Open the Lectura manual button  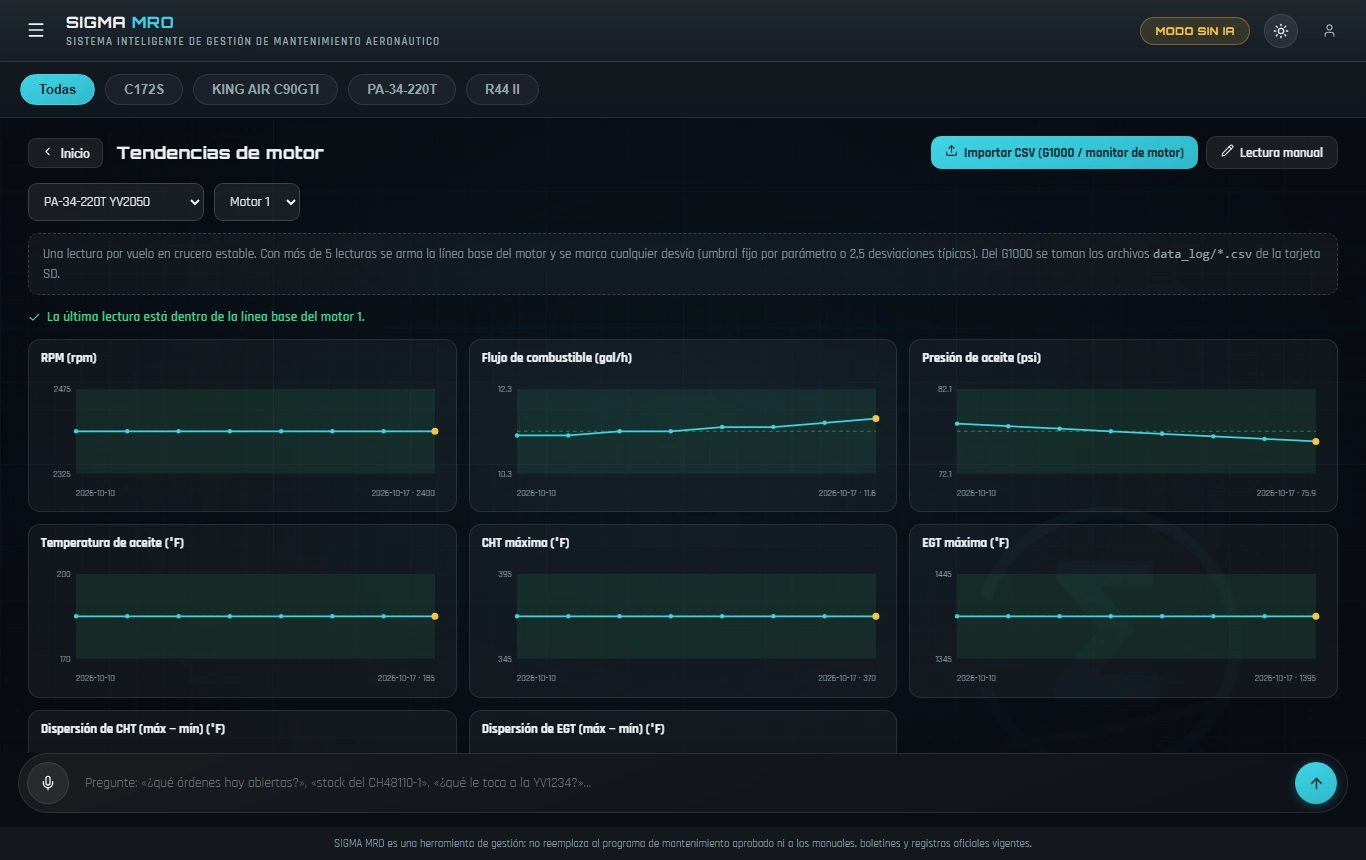point(1272,153)
